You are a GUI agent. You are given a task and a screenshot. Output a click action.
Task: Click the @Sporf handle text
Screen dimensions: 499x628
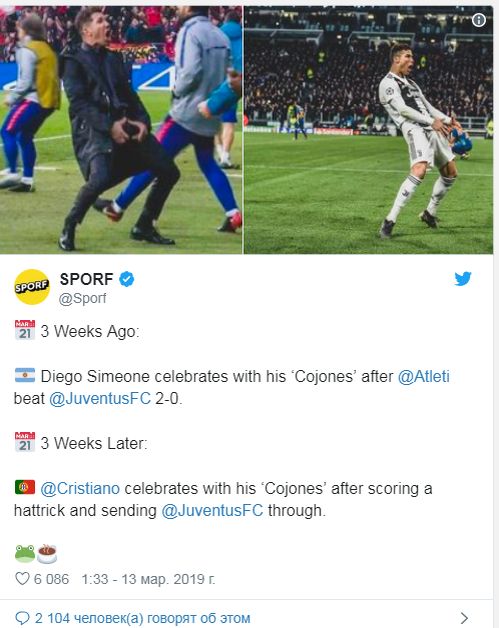point(82,298)
